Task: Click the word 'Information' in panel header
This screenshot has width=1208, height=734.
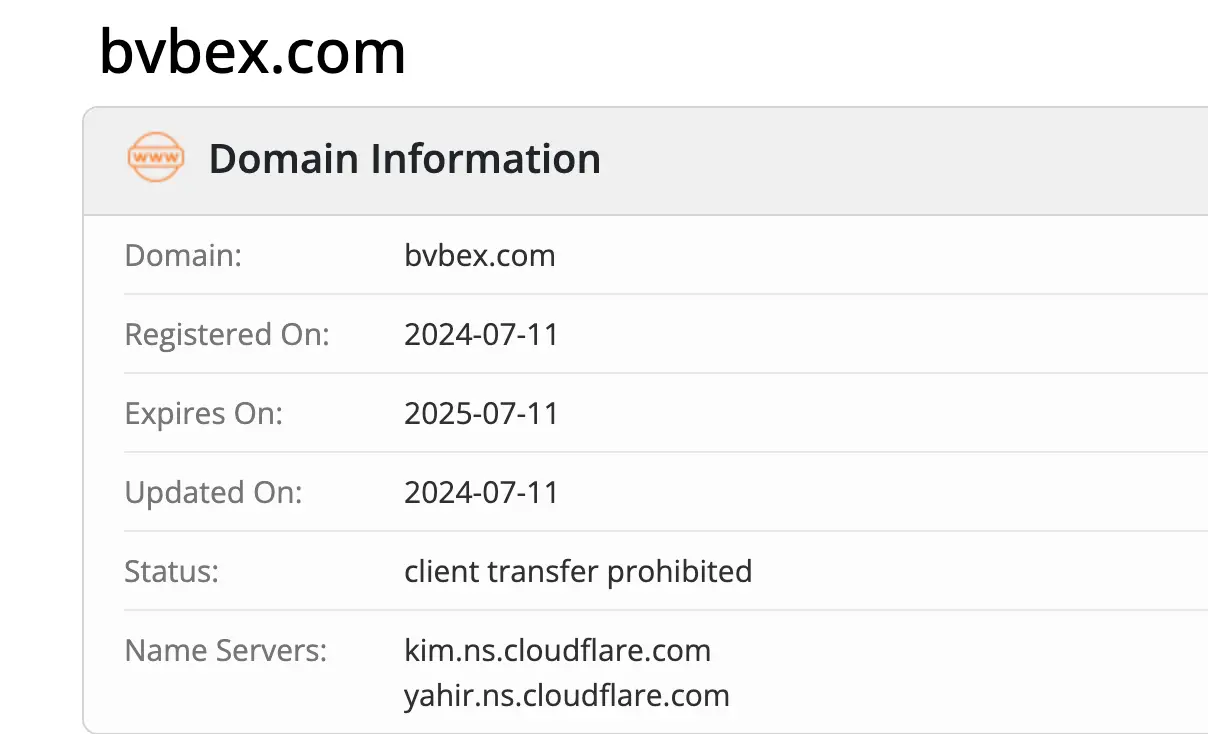Action: point(486,159)
